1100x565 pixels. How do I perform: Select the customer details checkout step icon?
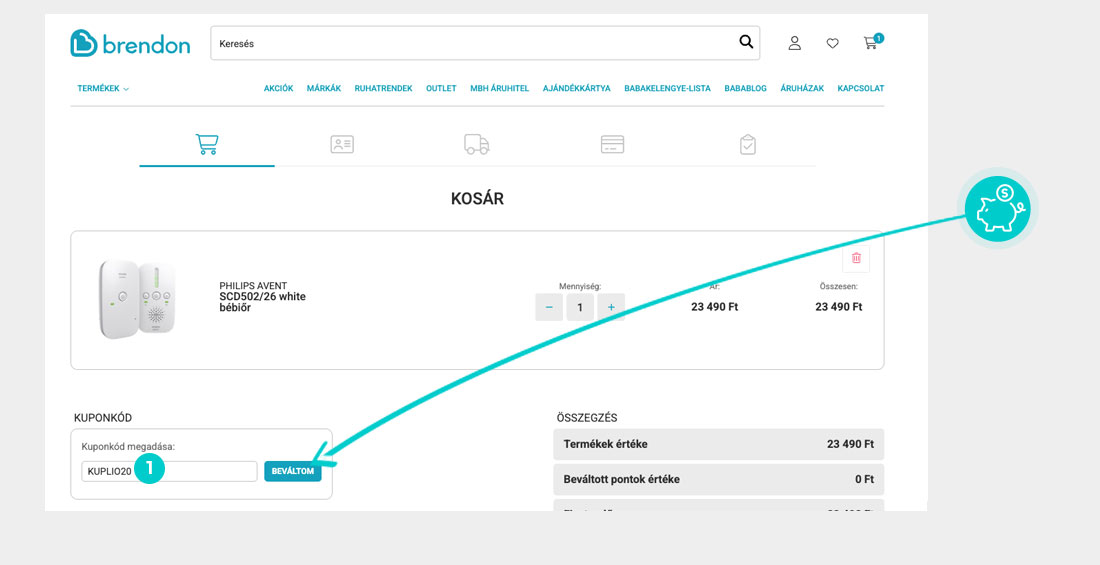click(x=342, y=144)
